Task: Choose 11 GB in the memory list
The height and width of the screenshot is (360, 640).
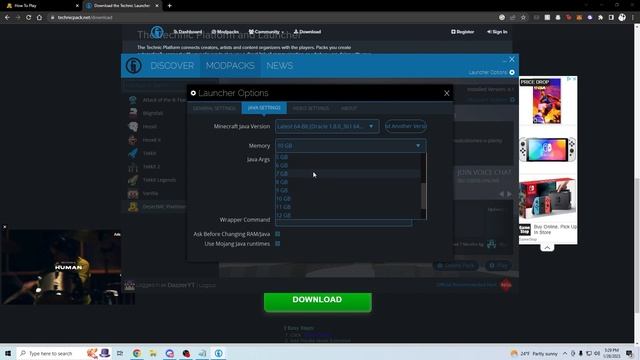Action: tap(348, 207)
